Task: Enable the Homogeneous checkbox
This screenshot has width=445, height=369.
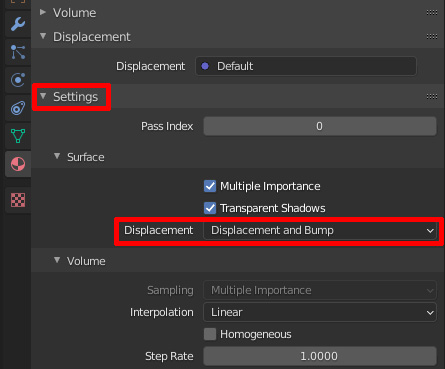Action: 210,334
